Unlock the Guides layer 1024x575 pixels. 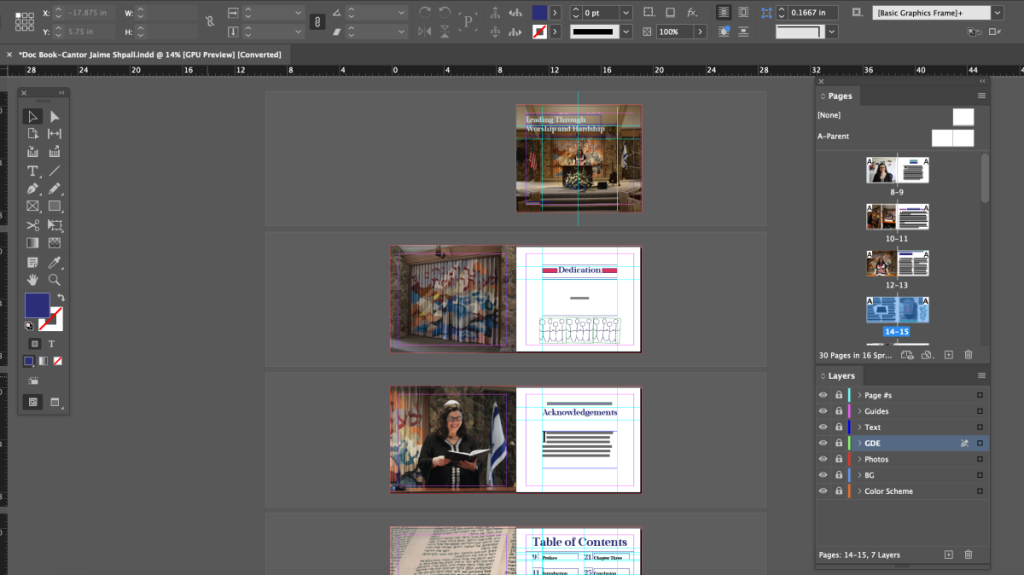(837, 411)
